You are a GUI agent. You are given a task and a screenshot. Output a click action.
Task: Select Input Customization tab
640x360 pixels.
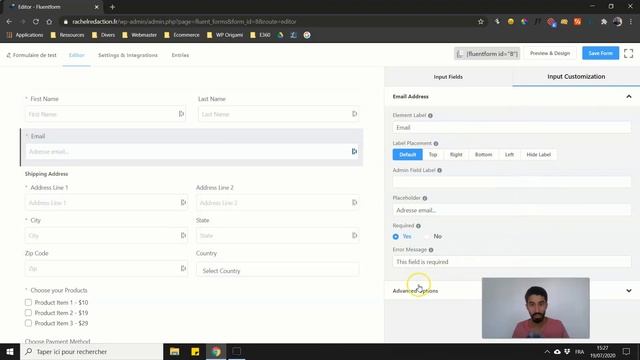pyautogui.click(x=576, y=77)
